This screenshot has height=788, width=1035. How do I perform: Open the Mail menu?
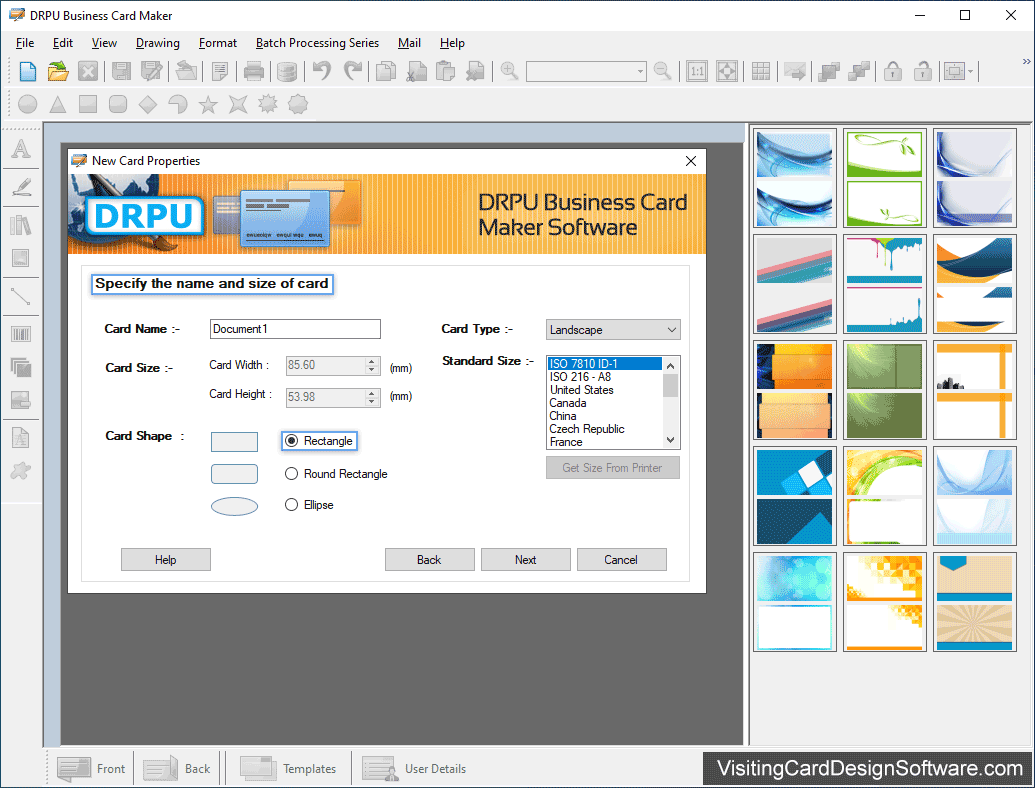coord(409,43)
